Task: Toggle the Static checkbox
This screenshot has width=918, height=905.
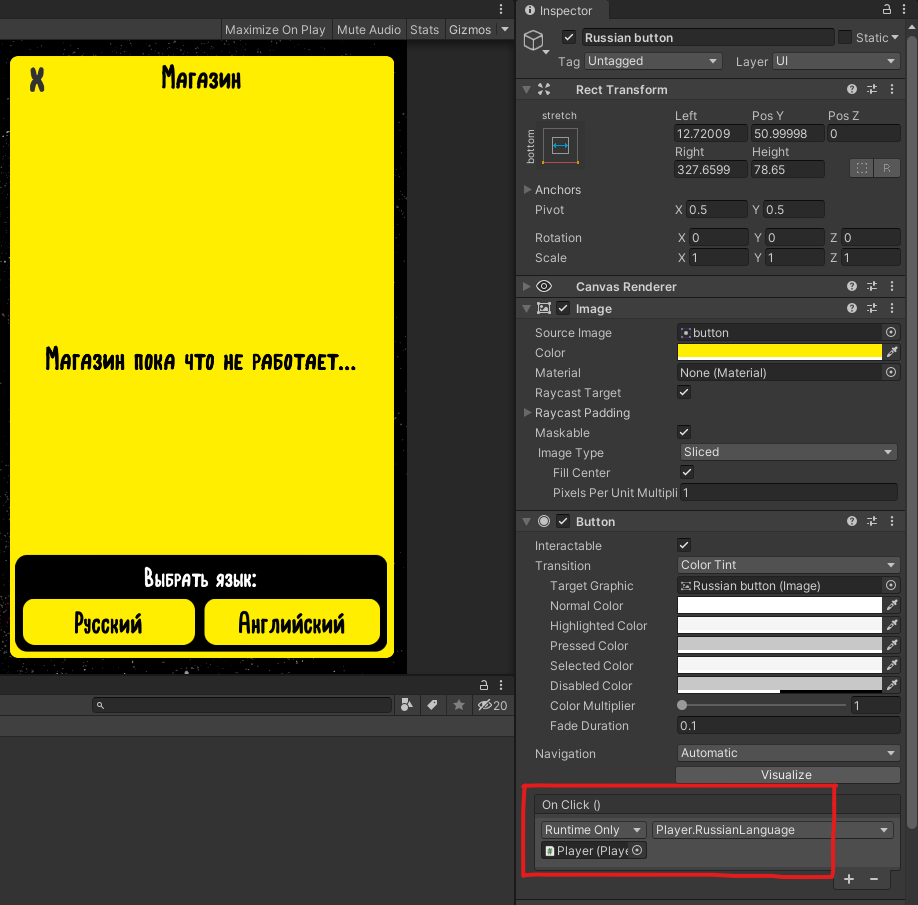Action: (845, 37)
